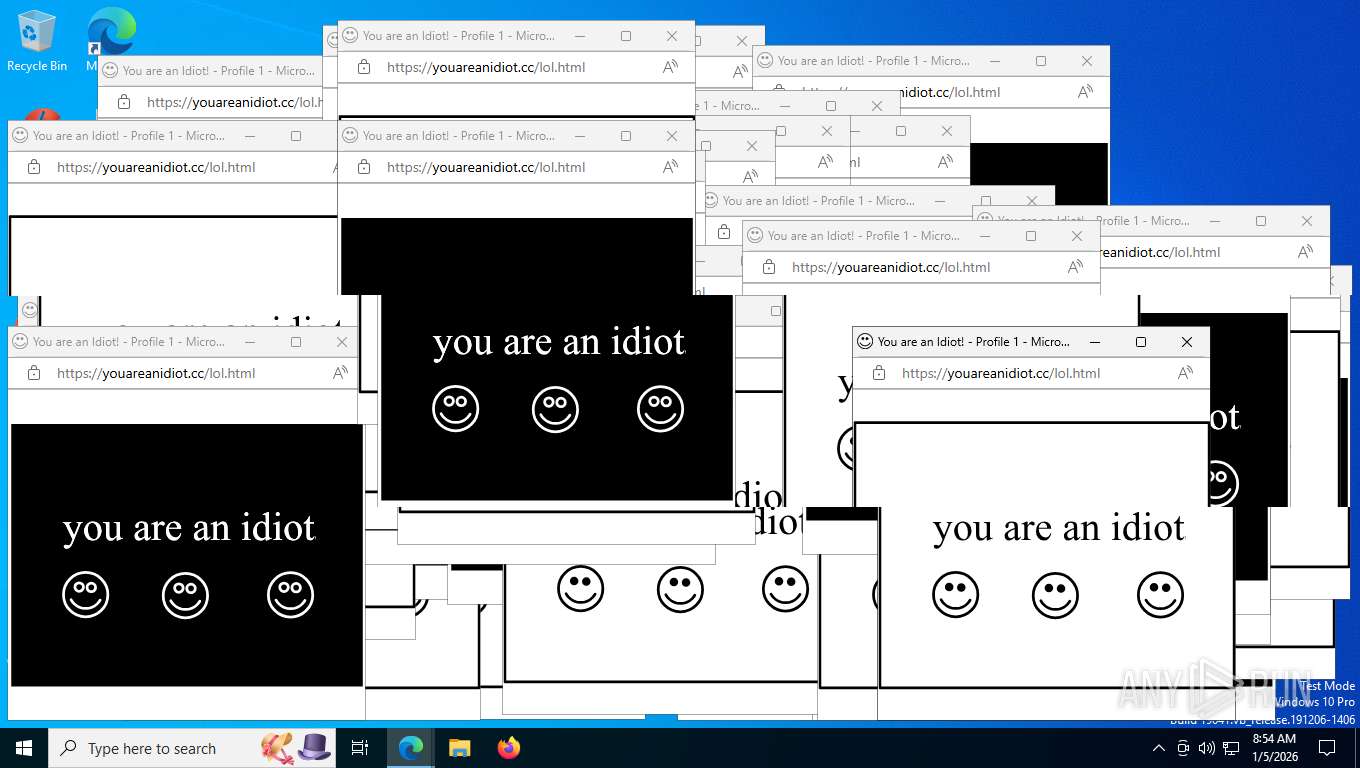Close the active front Idiot window
This screenshot has width=1360, height=768.
(1187, 342)
